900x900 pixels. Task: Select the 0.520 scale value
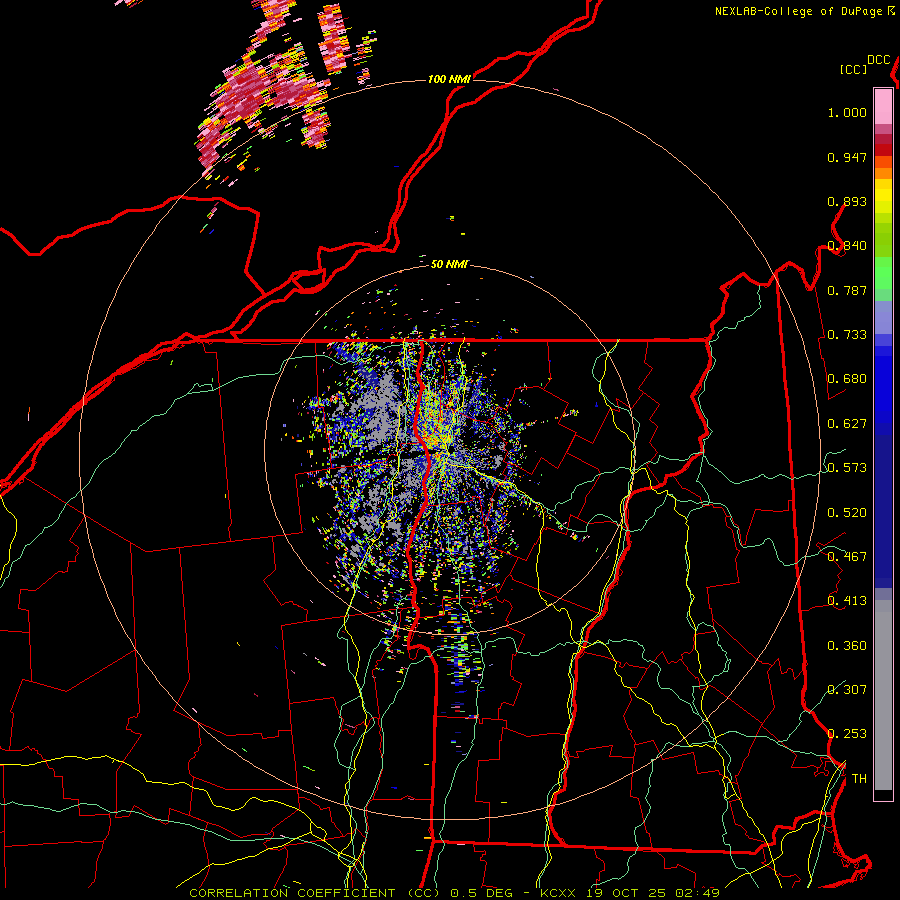(847, 513)
